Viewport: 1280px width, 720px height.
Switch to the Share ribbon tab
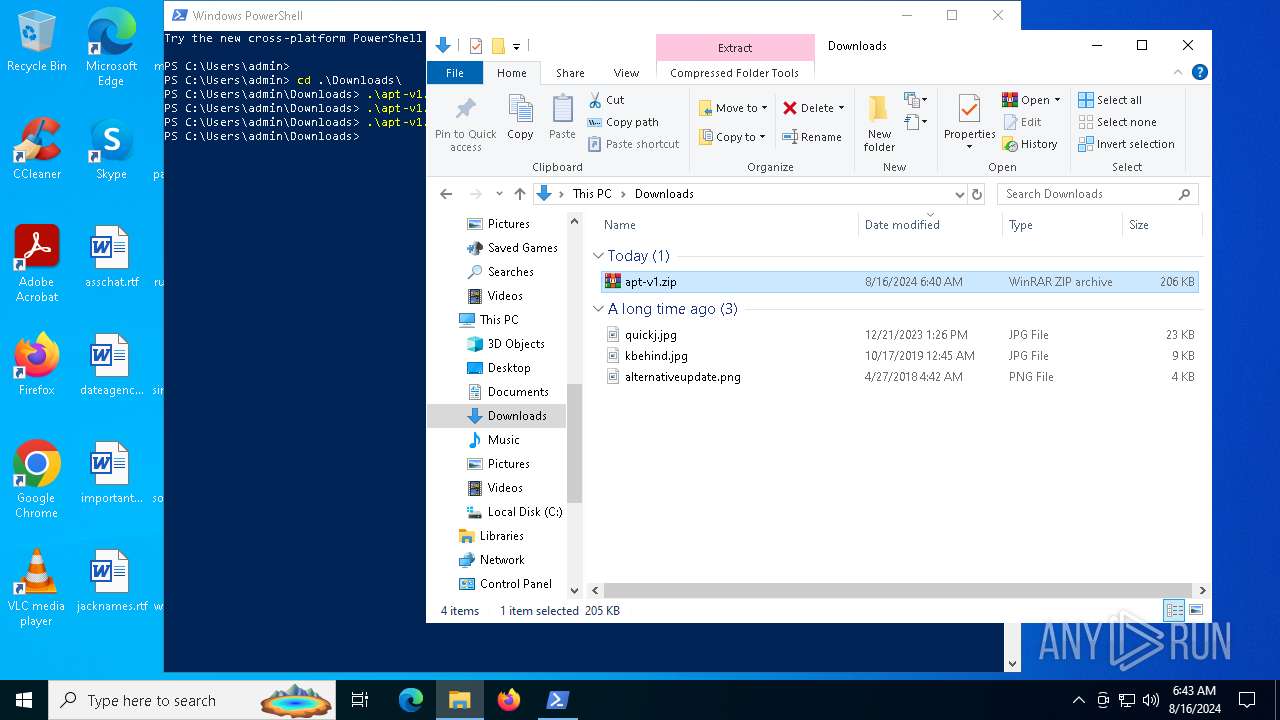(570, 73)
